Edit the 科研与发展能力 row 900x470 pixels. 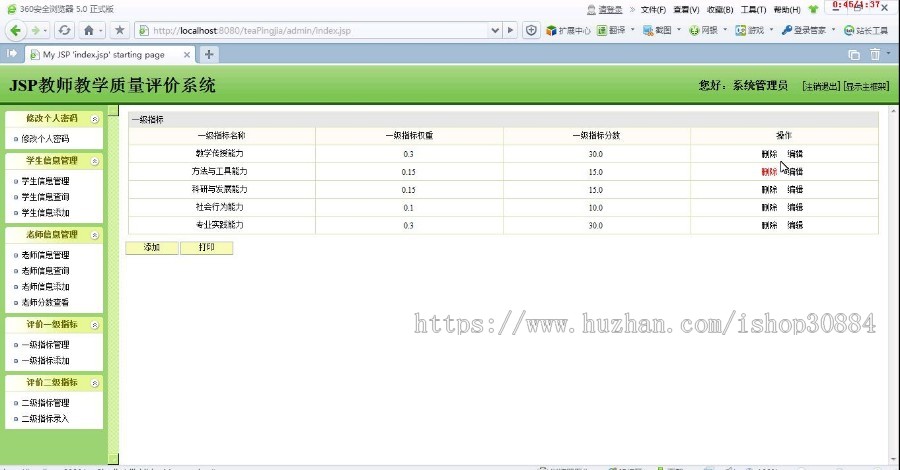(x=795, y=189)
